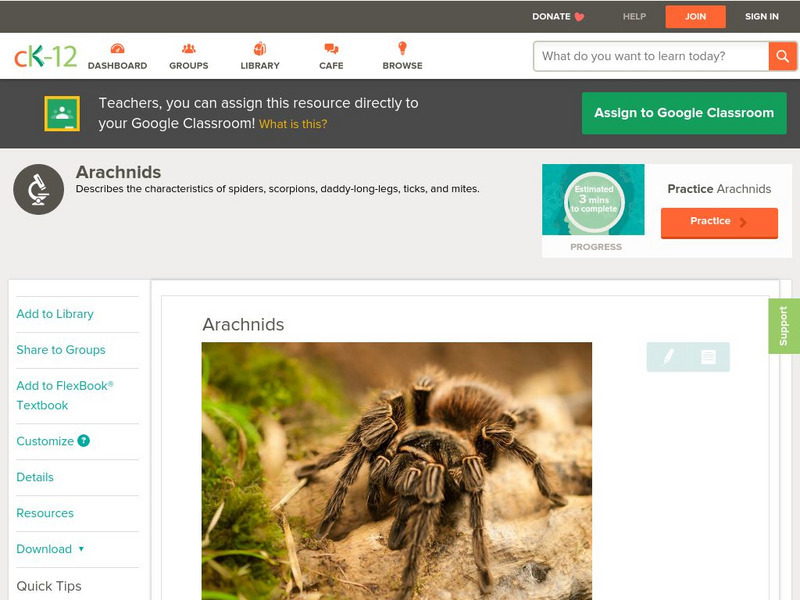The image size is (800, 600).
Task: Click the Google Classroom icon
Action: 62,113
